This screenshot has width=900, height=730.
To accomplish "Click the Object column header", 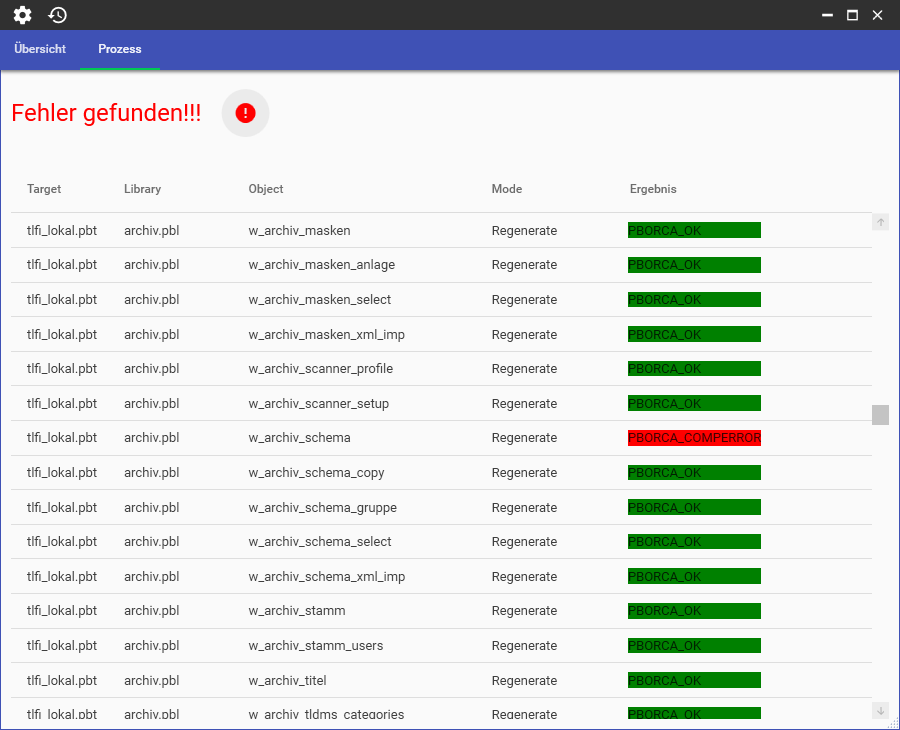I will coord(266,189).
